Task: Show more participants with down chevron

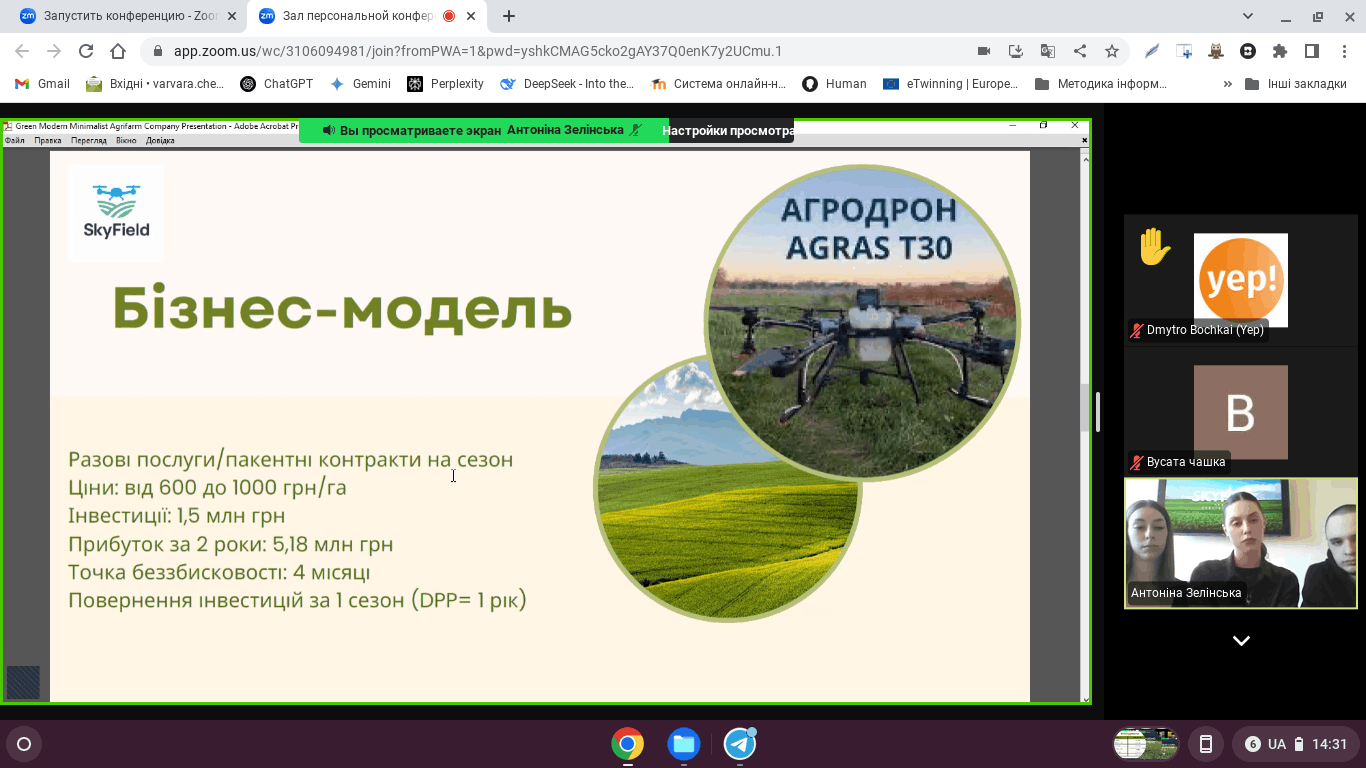Action: click(1241, 641)
